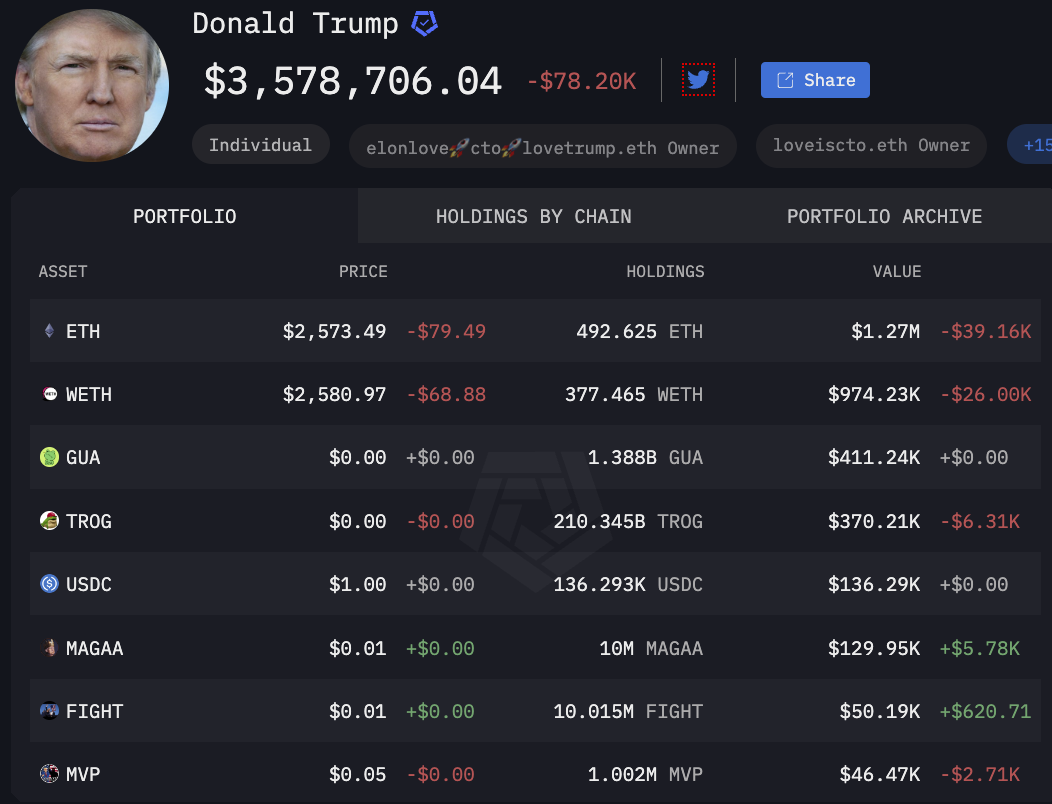Image resolution: width=1052 pixels, height=804 pixels.
Task: Click the GUA token icon
Action: [49, 457]
